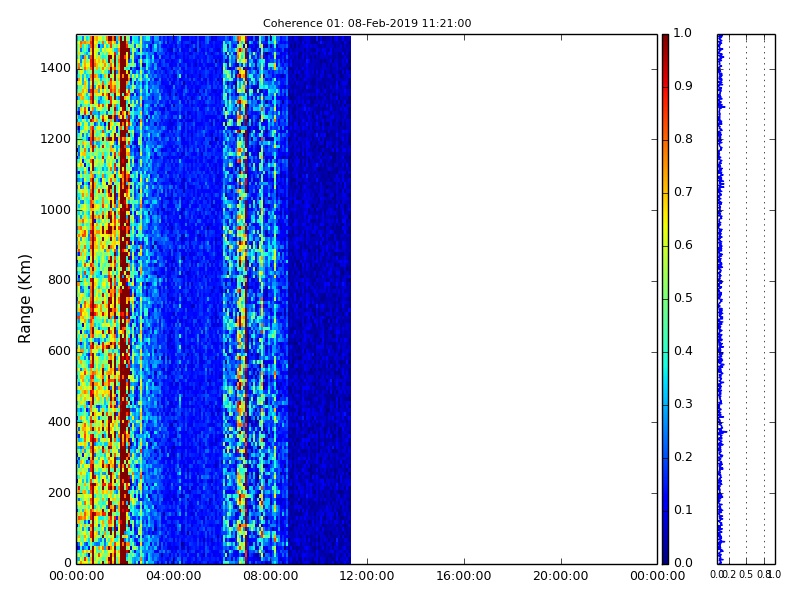Click the colorbar label 0.9
Image resolution: width=800 pixels, height=600 pixels.
[x=683, y=86]
